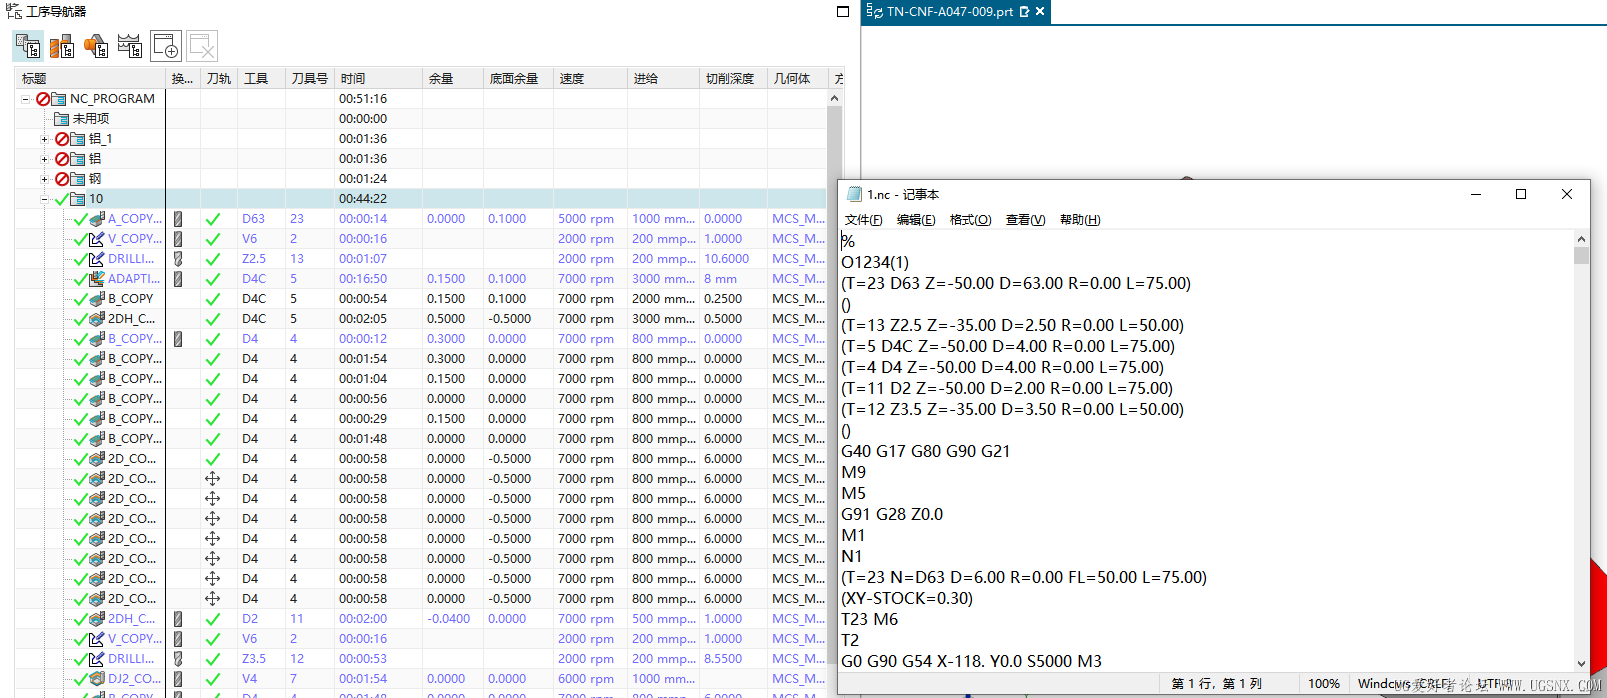Click the Operation Navigator title icon

pyautogui.click(x=14, y=11)
